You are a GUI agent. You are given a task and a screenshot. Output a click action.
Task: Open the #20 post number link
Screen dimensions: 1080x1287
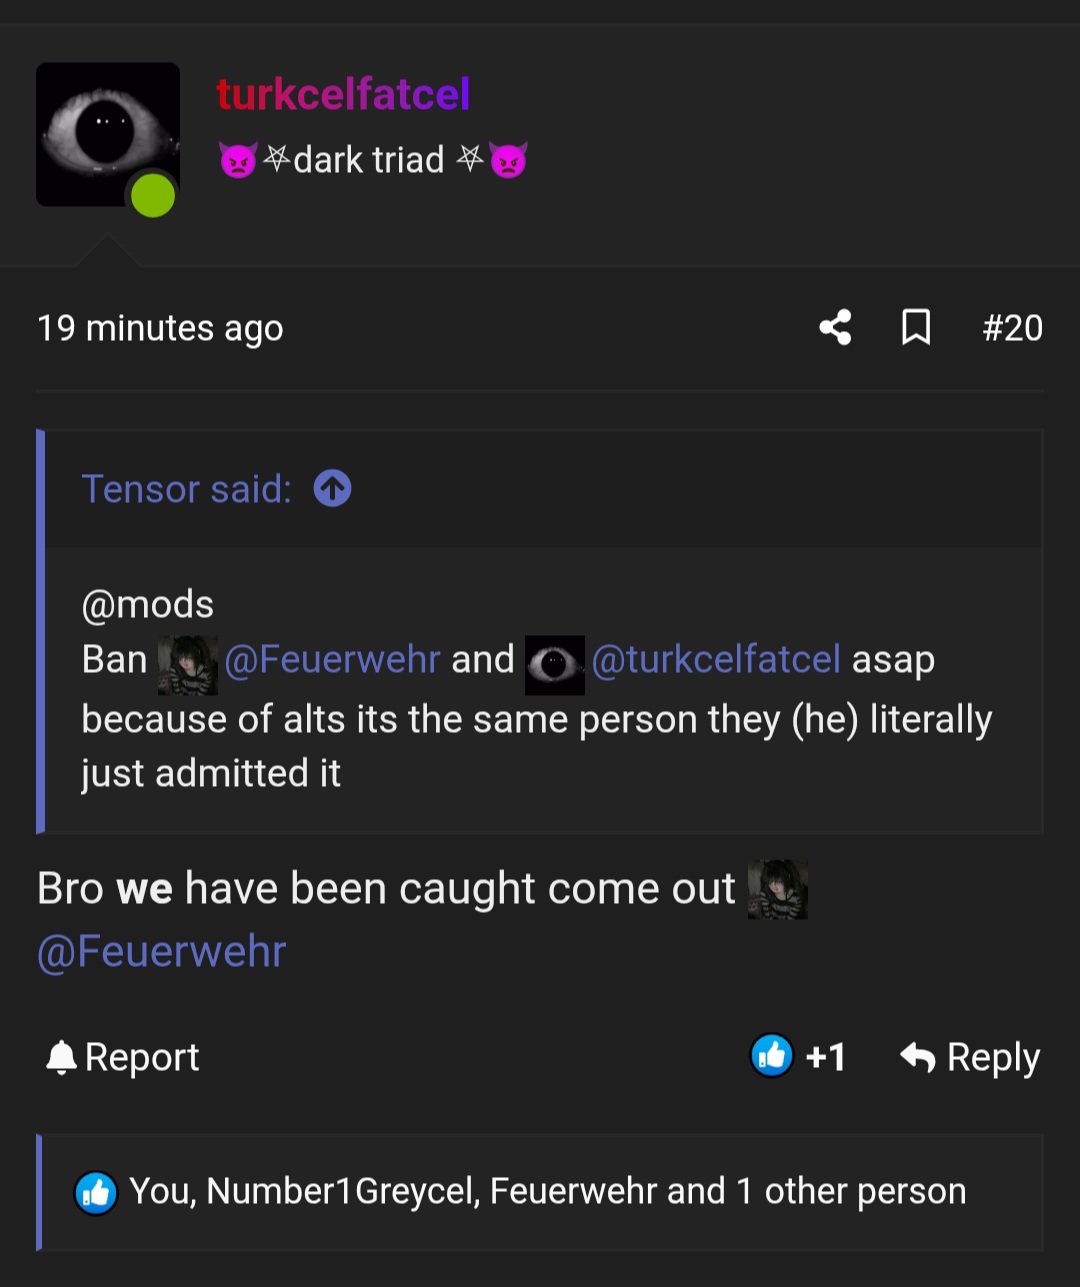pyautogui.click(x=1012, y=328)
